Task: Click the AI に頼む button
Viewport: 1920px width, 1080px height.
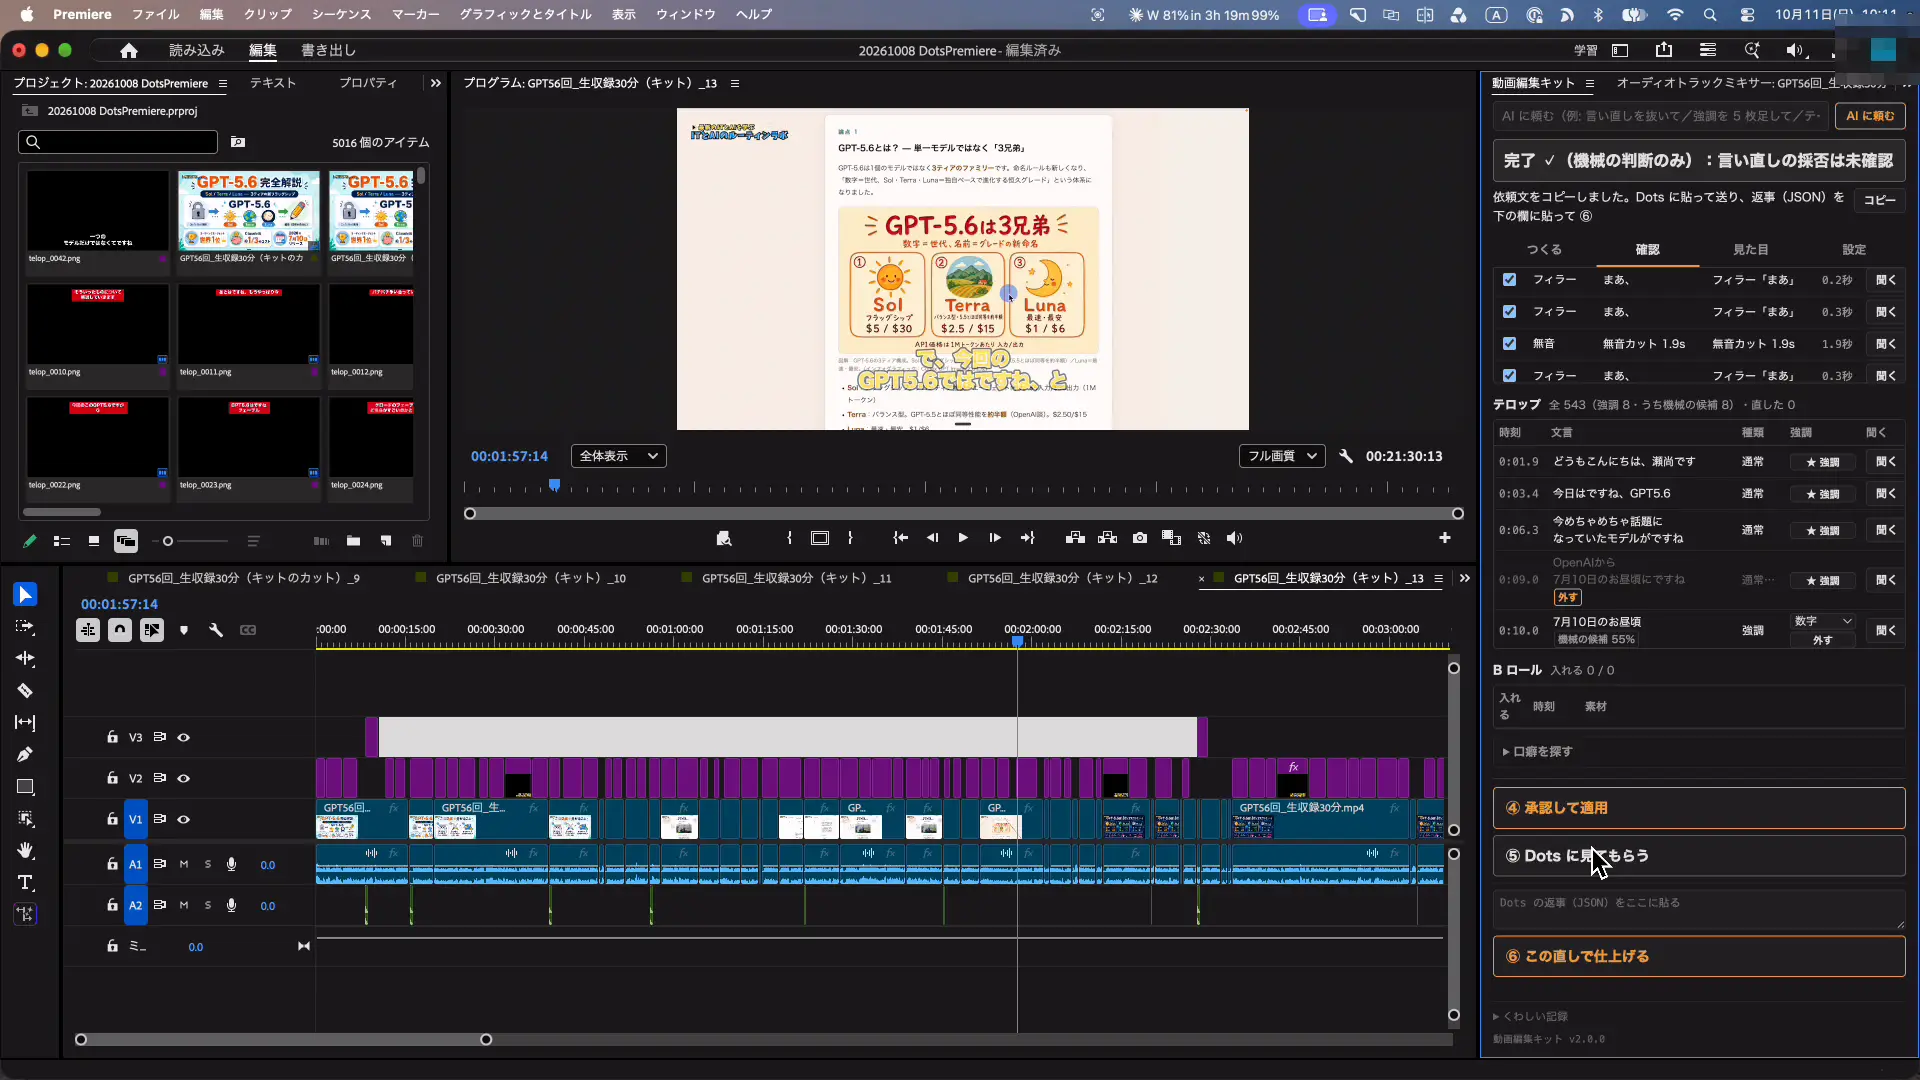Action: [x=1870, y=116]
